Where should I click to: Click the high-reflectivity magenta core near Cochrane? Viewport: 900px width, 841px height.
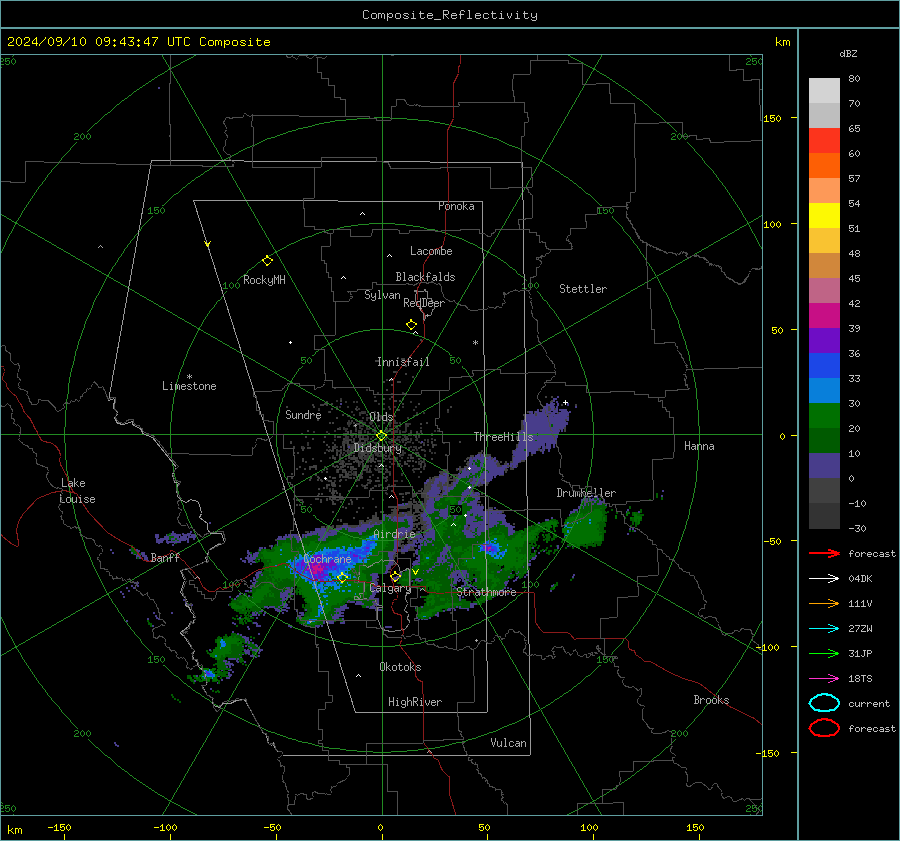point(317,569)
